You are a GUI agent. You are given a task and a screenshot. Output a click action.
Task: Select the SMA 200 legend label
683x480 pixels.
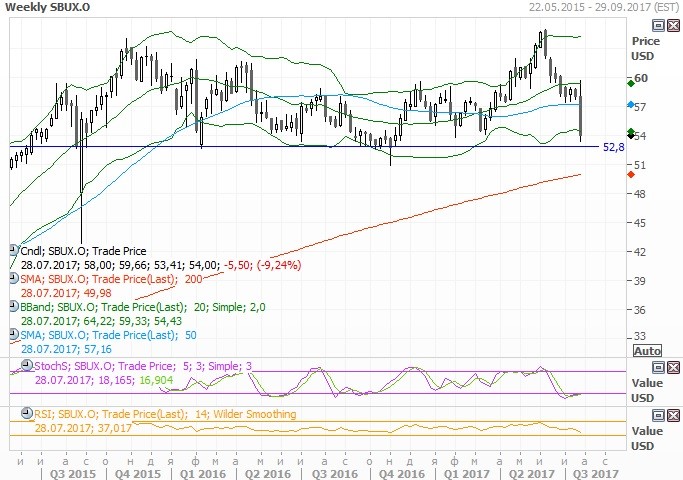click(112, 279)
